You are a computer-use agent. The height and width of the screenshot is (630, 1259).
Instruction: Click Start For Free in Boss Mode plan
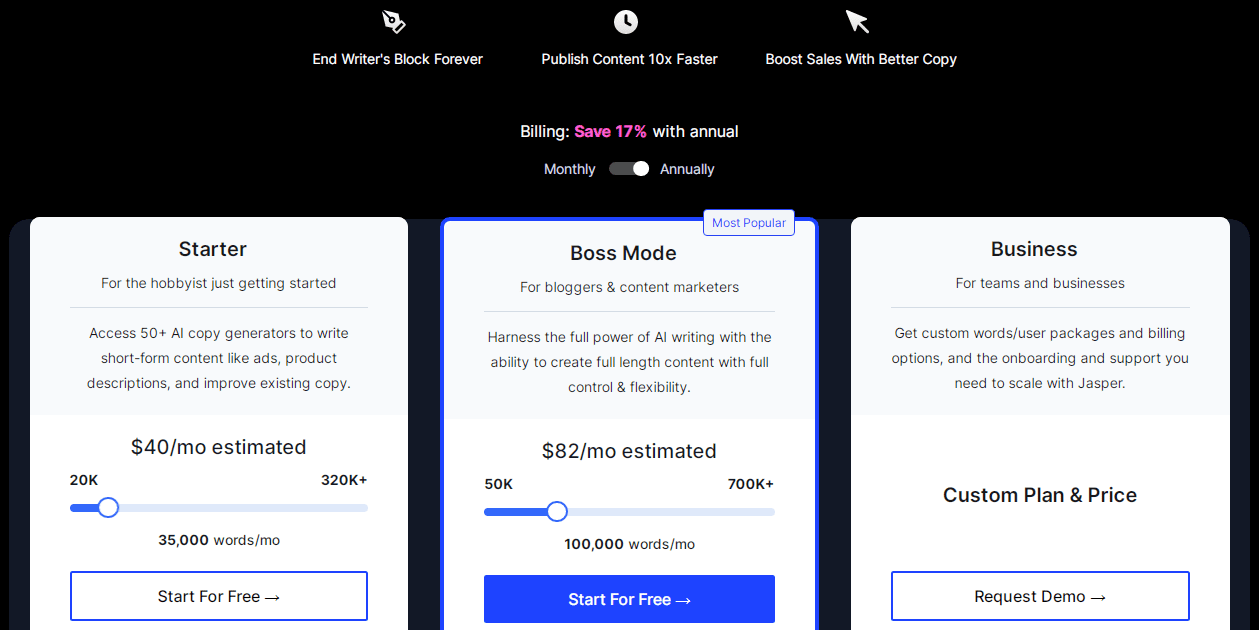coord(629,599)
